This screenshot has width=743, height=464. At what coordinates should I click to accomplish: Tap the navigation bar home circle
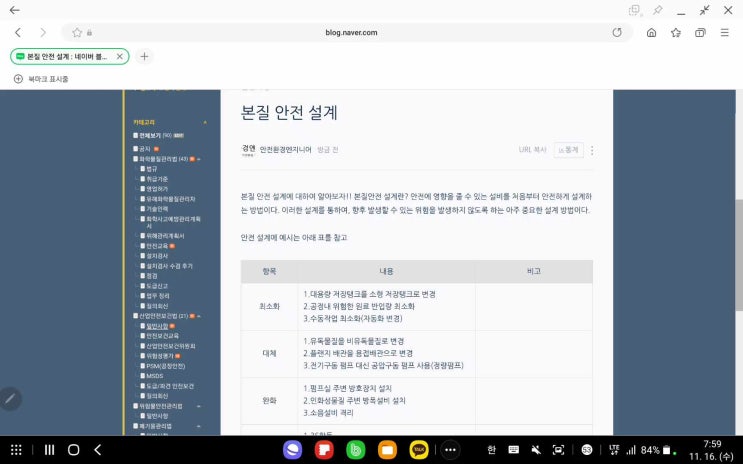click(x=73, y=450)
